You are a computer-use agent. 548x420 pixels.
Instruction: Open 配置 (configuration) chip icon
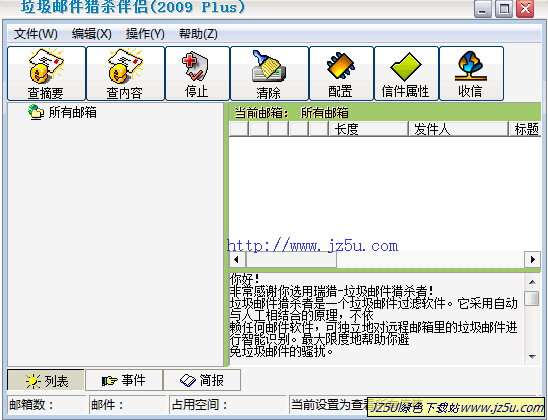coord(341,73)
